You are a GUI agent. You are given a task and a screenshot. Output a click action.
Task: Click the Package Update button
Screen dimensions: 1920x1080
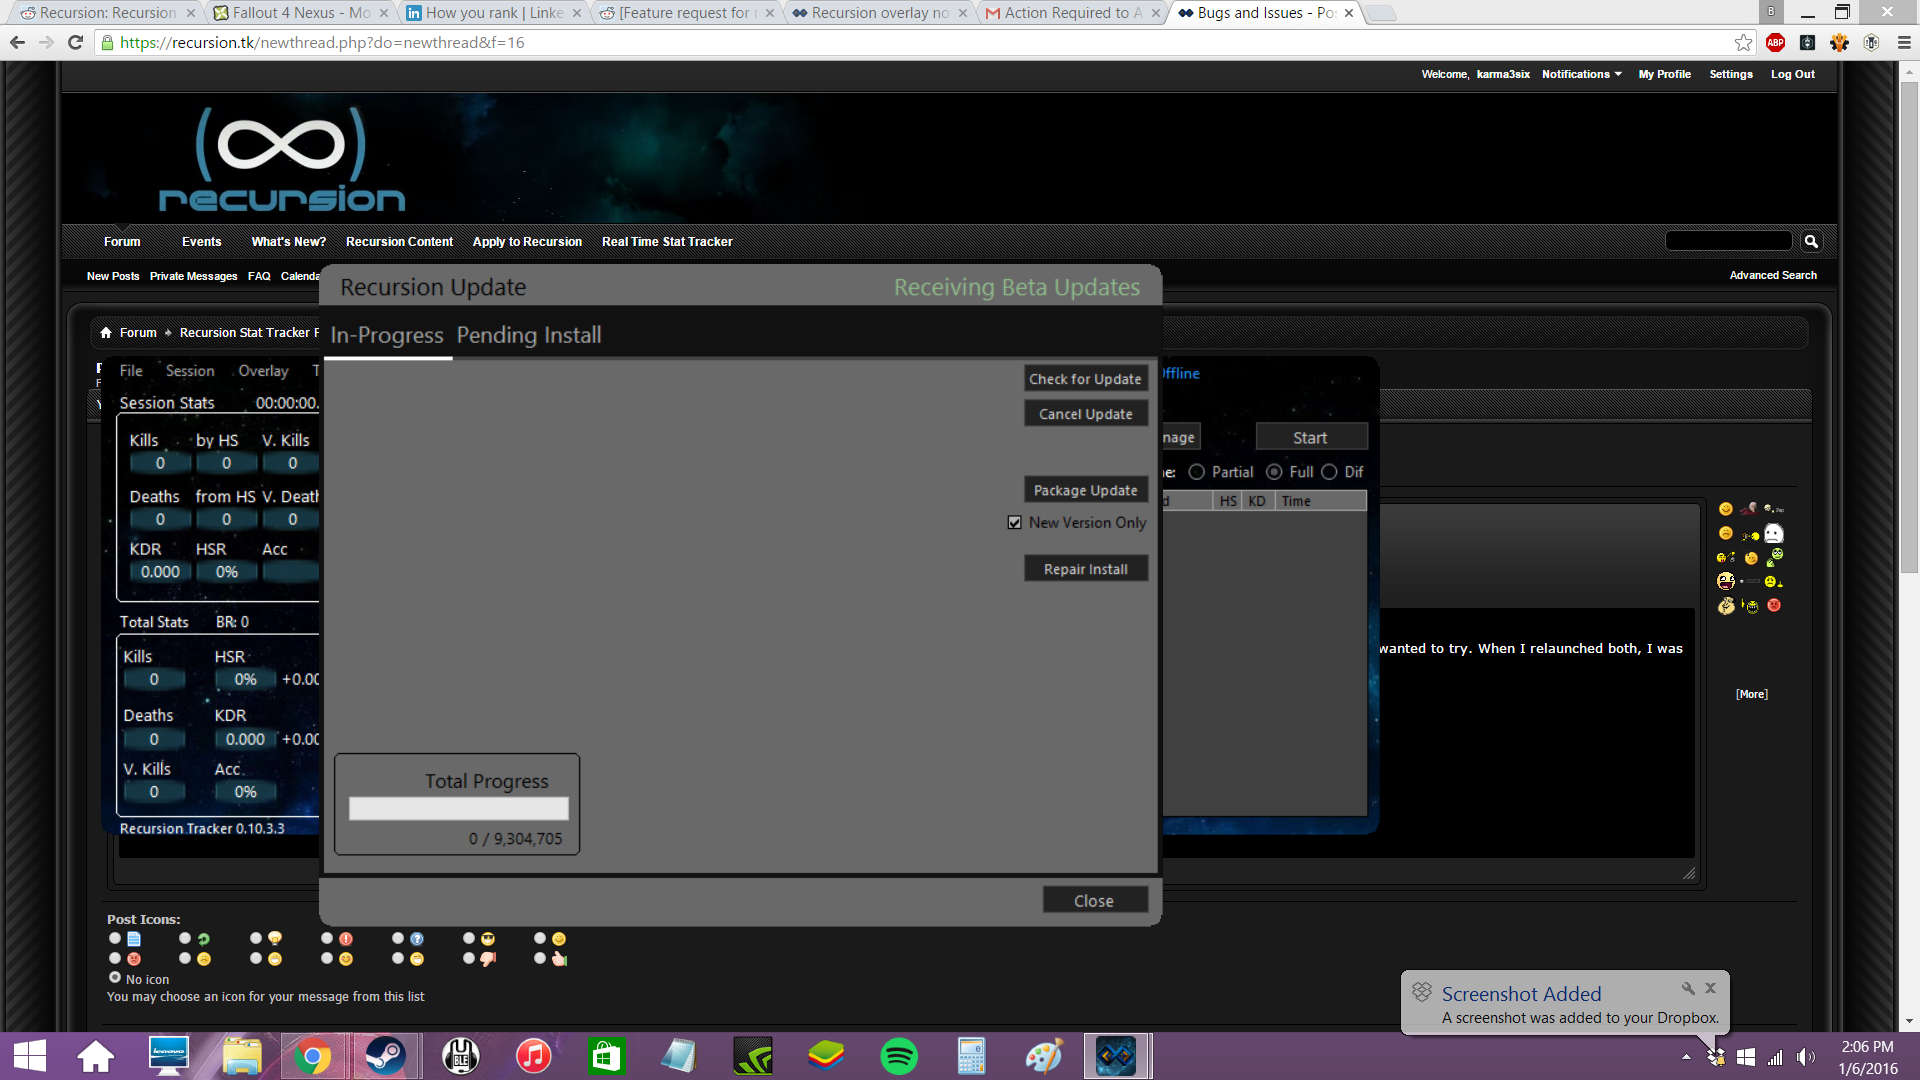point(1085,491)
